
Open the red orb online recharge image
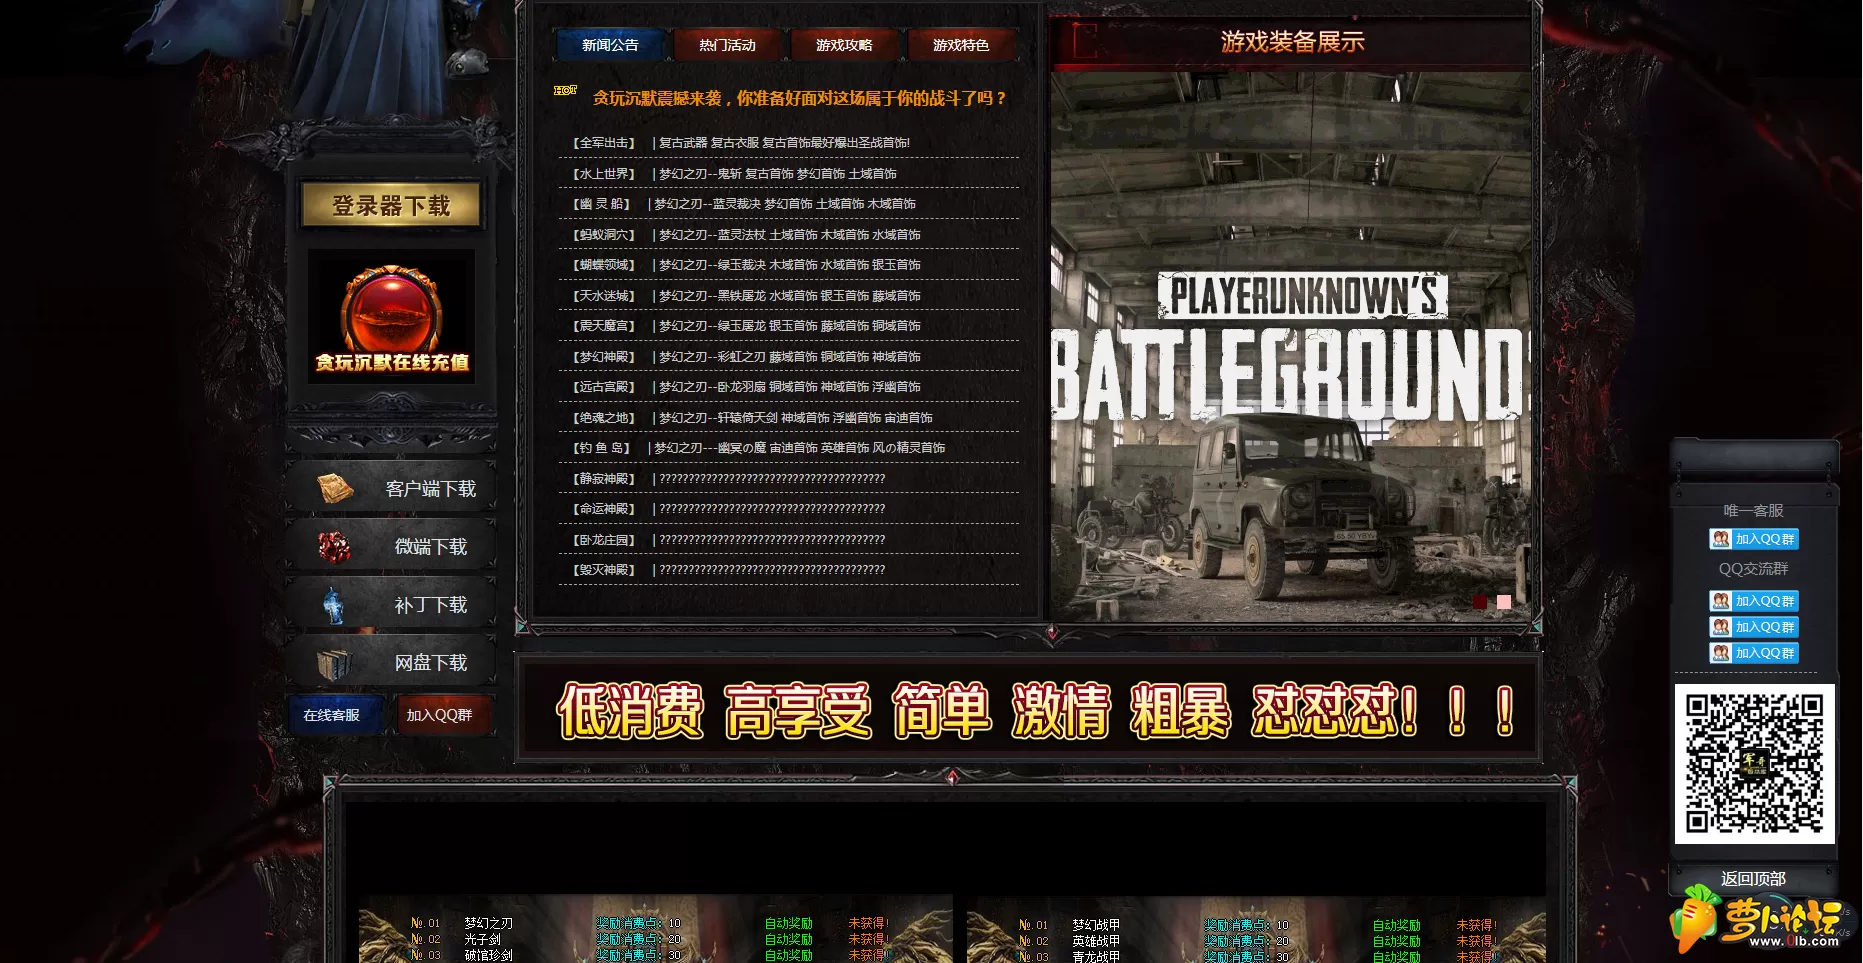click(391, 318)
